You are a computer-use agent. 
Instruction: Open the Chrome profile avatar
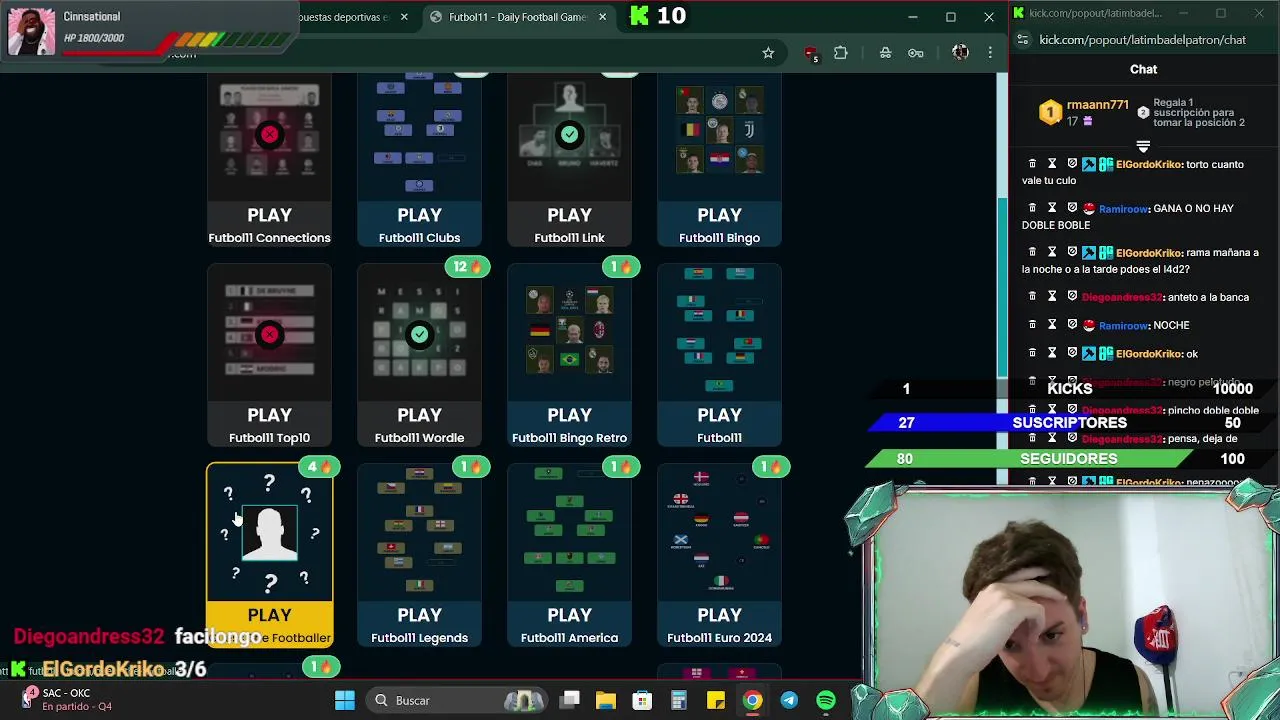point(960,52)
